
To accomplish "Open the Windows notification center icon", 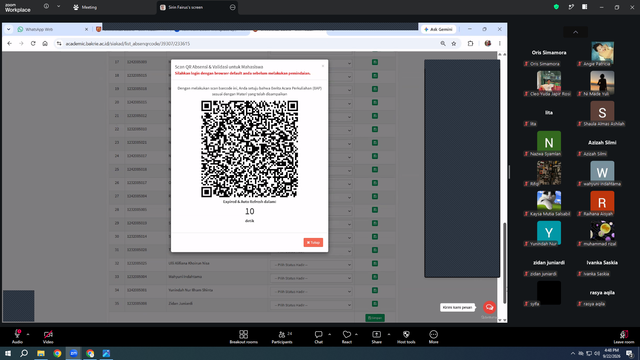I will point(629,353).
